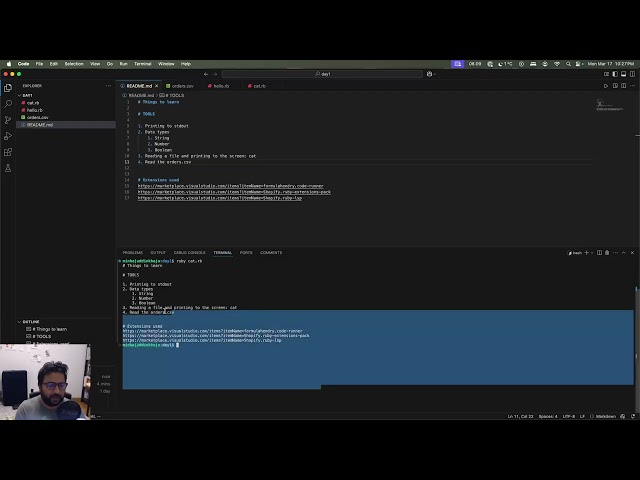The height and width of the screenshot is (480, 640).
Task: Click the Shopify.ruby-lsp marketplace link
Action: 220,198
